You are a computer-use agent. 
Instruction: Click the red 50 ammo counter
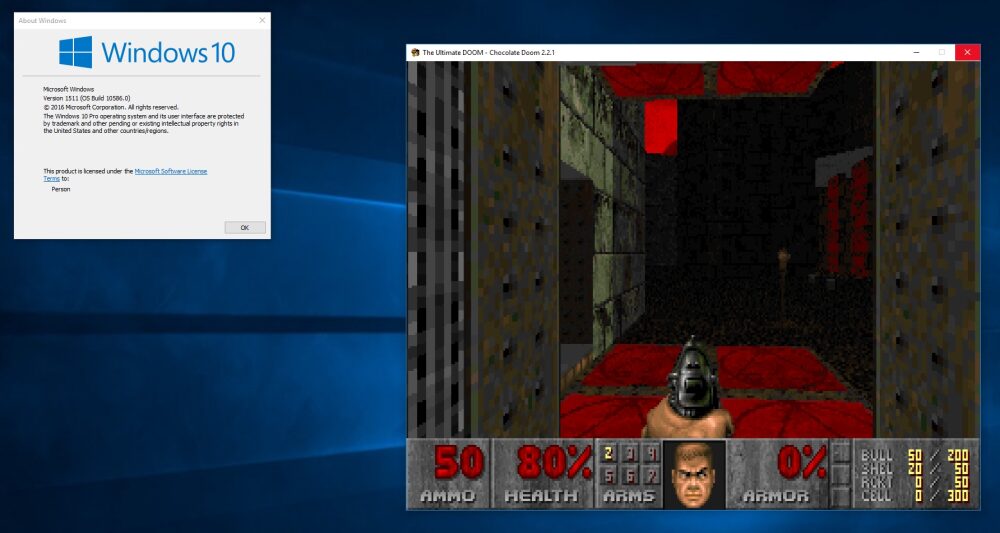click(x=458, y=462)
